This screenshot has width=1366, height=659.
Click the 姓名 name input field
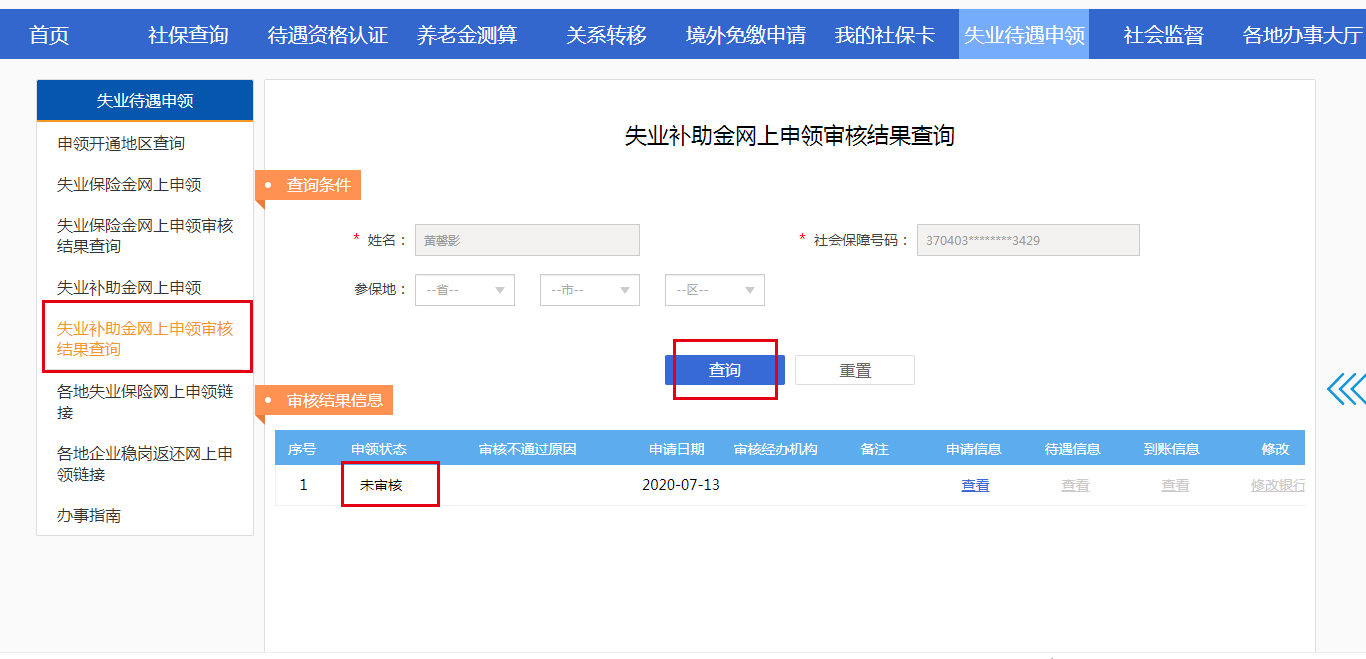(x=527, y=240)
